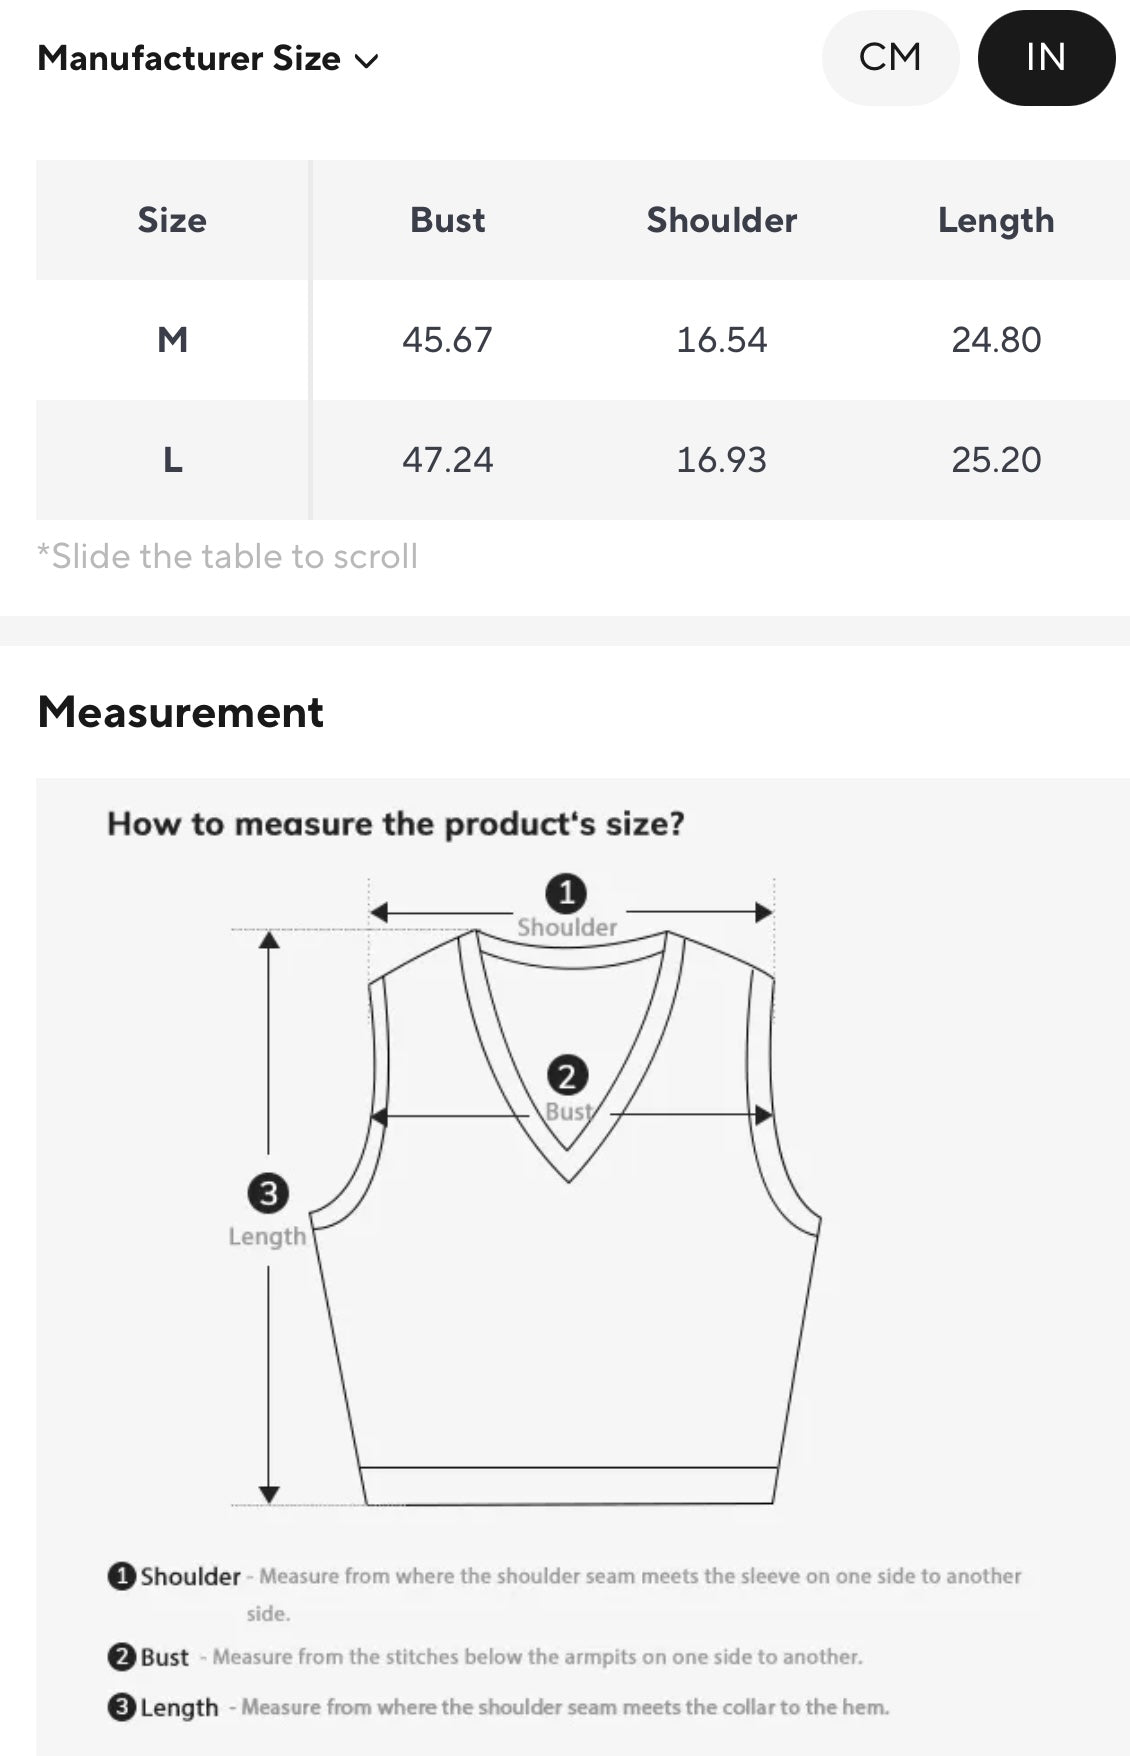This screenshot has width=1130, height=1756.
Task: Click the legend's number 1 Shoulder bullet
Action: tap(121, 1576)
